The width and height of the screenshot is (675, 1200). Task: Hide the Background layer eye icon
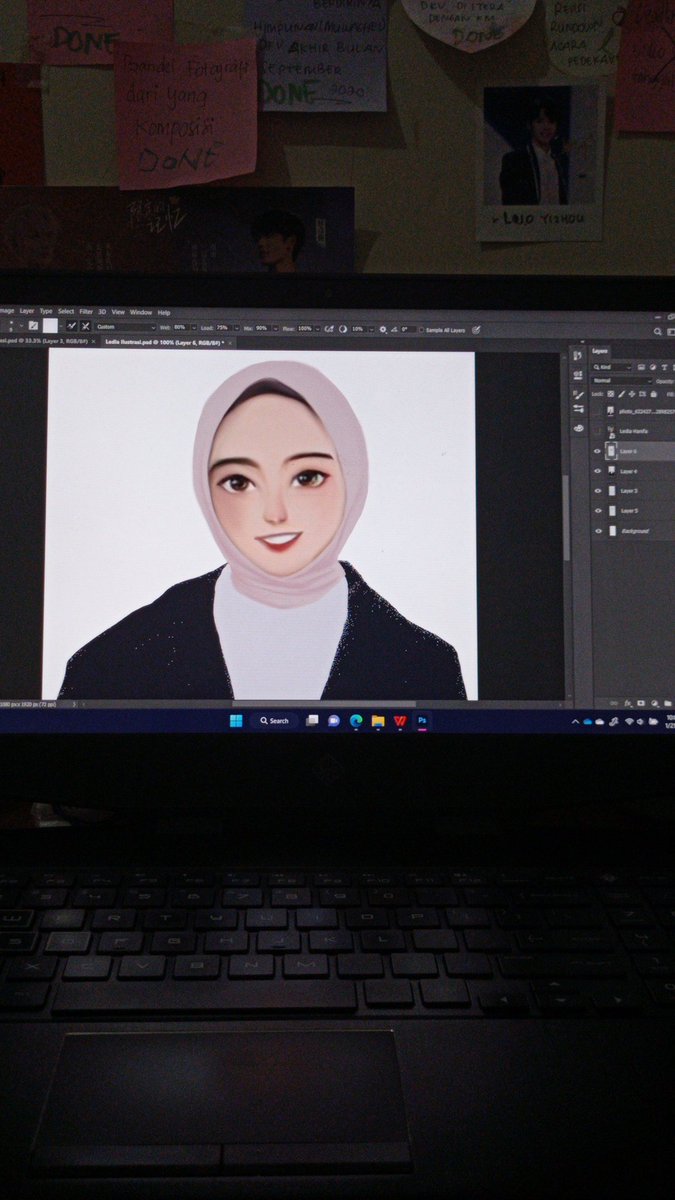[x=597, y=531]
